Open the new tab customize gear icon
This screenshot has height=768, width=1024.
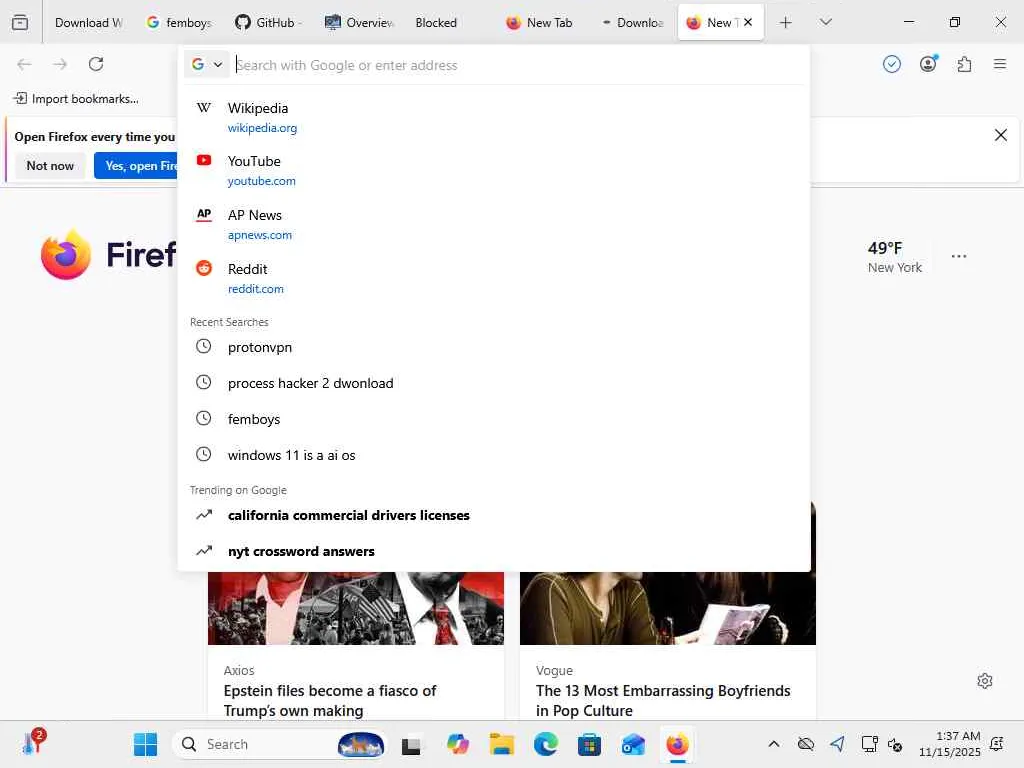pyautogui.click(x=985, y=680)
